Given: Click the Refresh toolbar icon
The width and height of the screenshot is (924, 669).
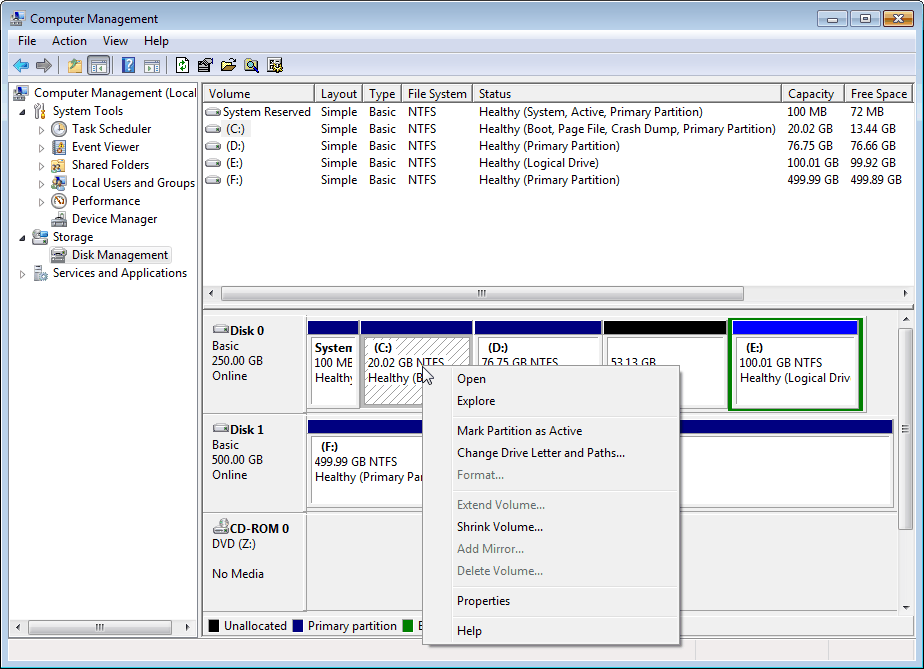Looking at the screenshot, I should (182, 65).
